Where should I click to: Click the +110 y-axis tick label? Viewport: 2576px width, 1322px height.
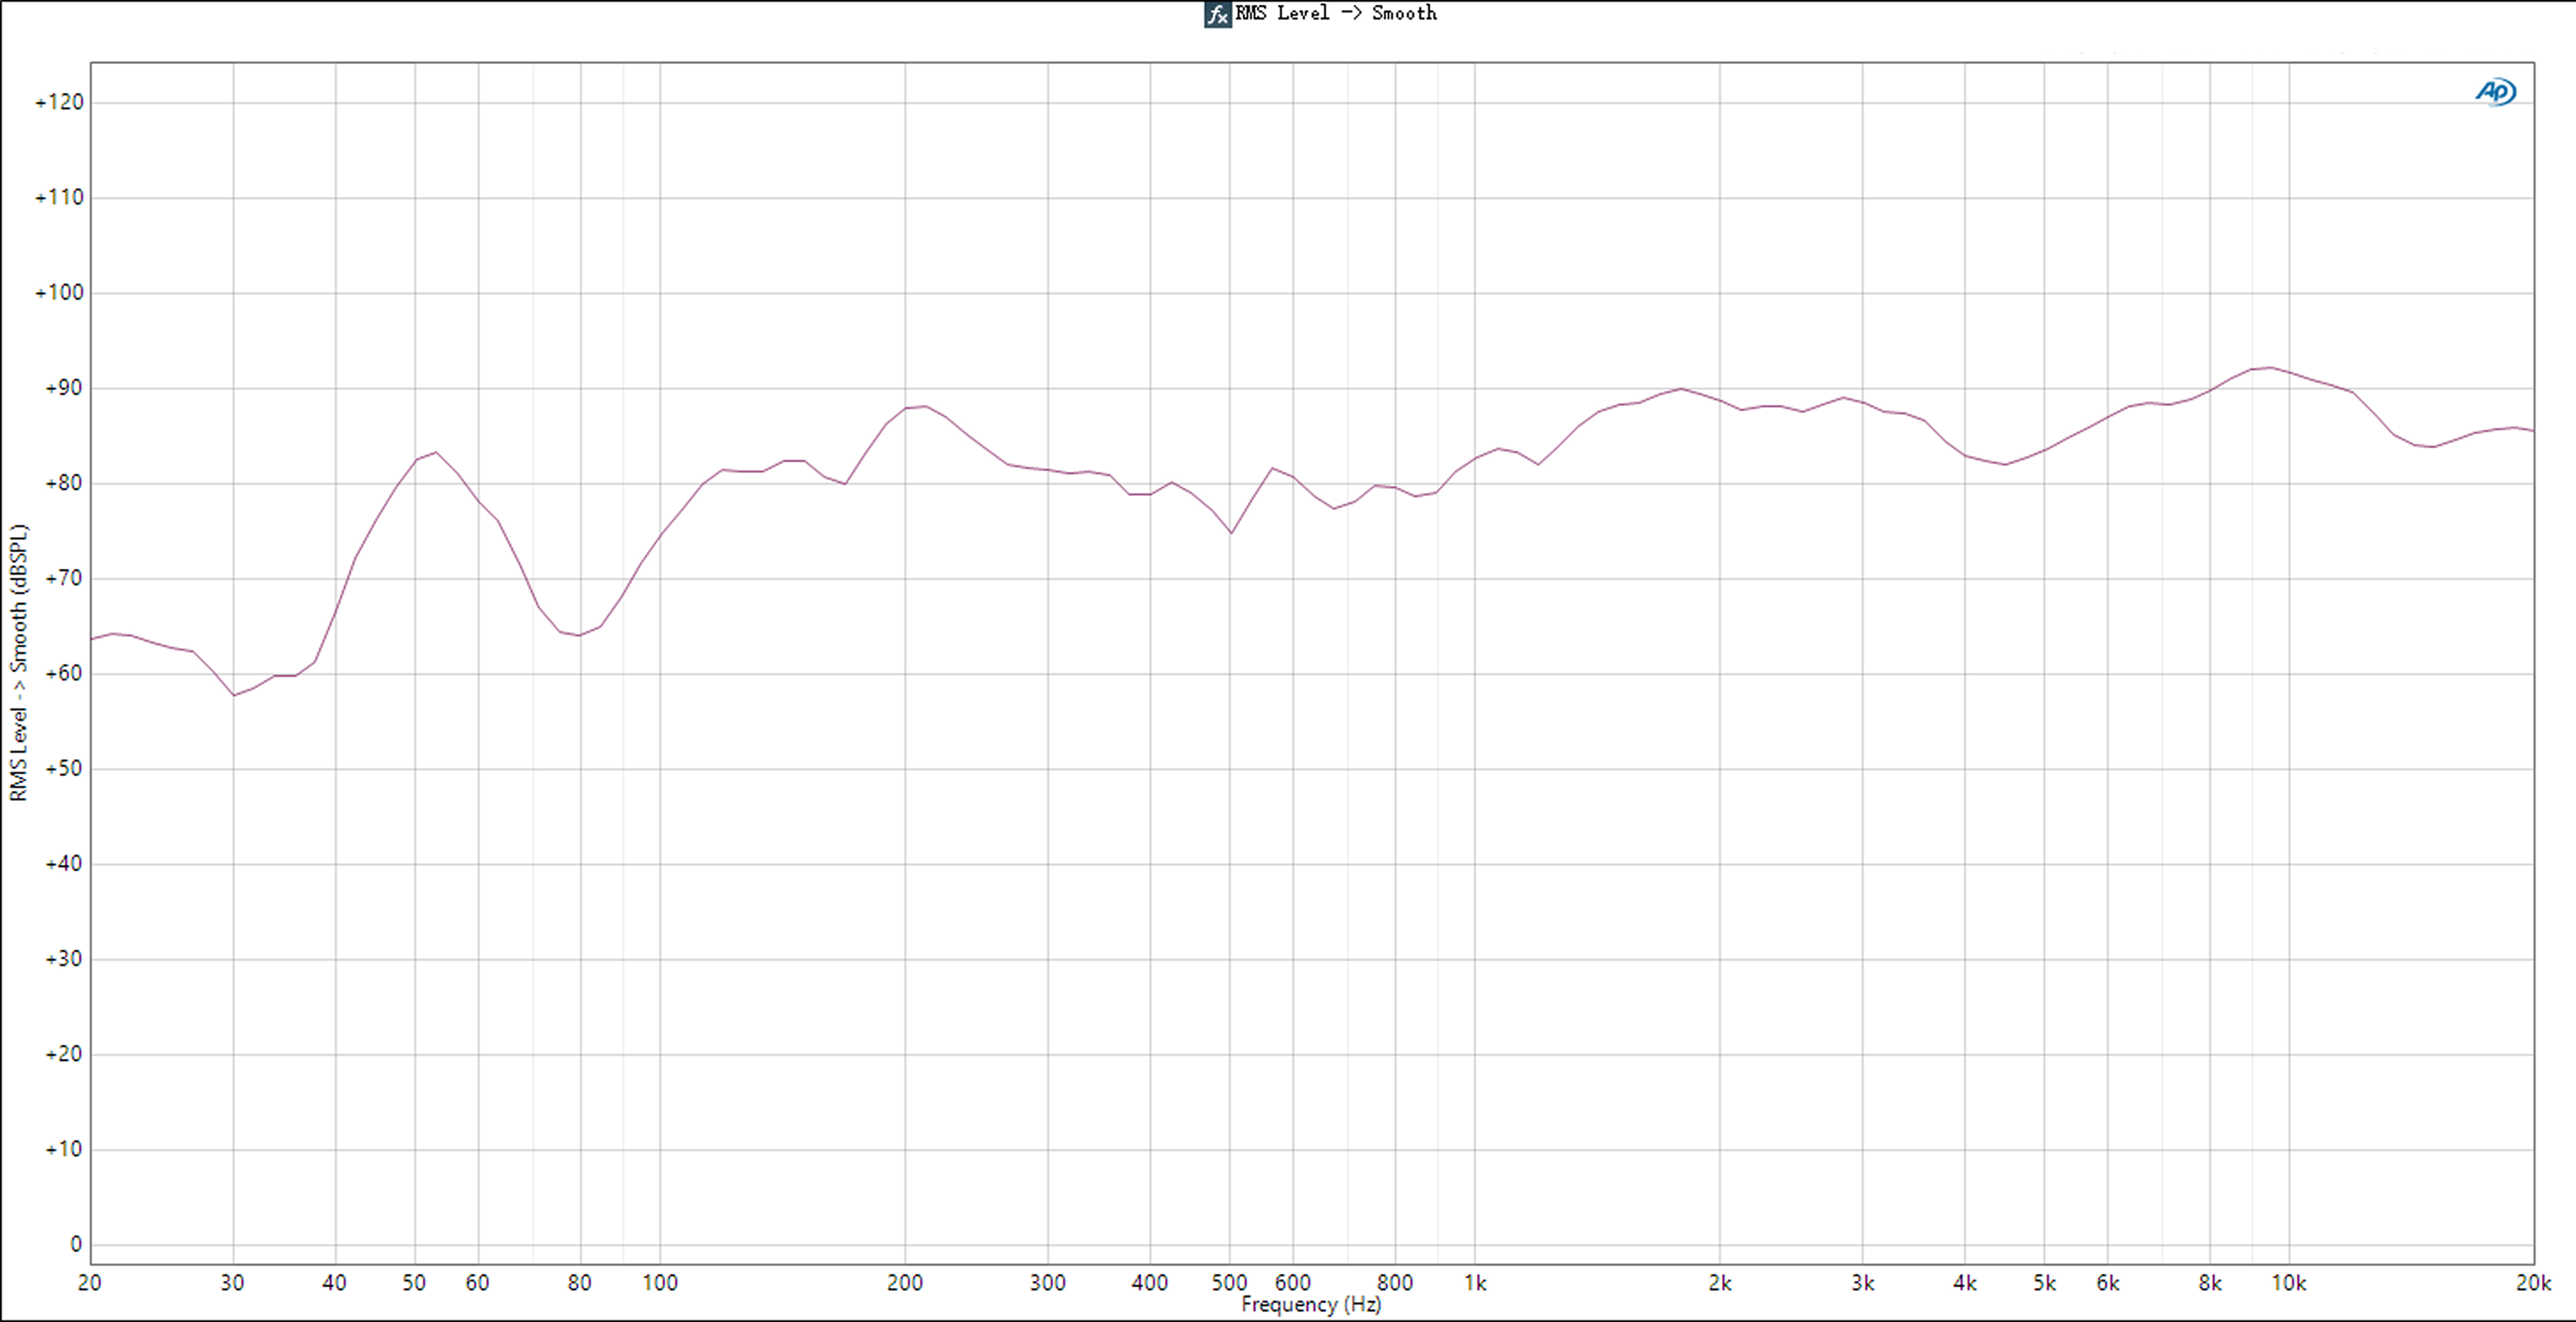coord(59,197)
